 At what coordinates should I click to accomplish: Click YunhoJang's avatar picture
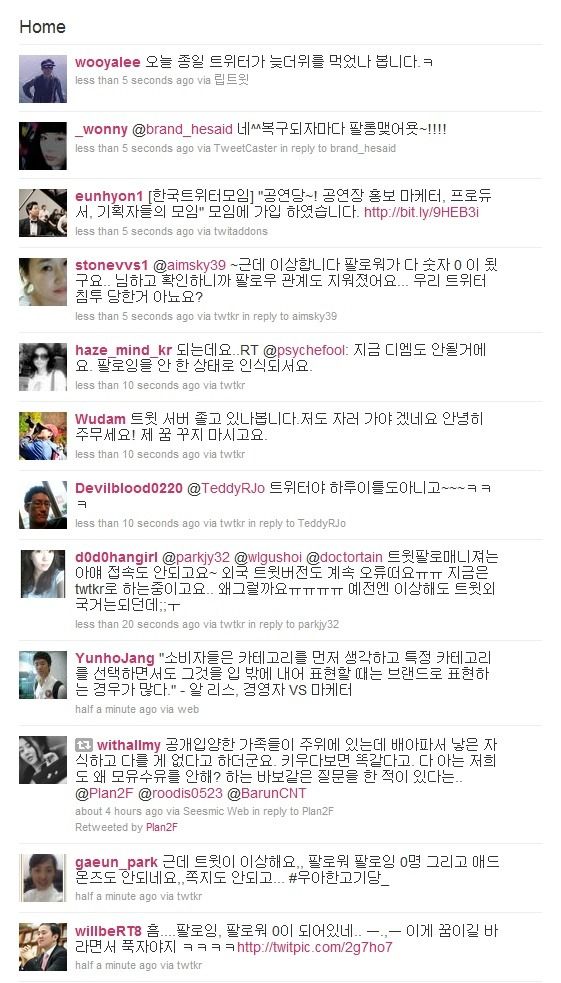[43, 675]
